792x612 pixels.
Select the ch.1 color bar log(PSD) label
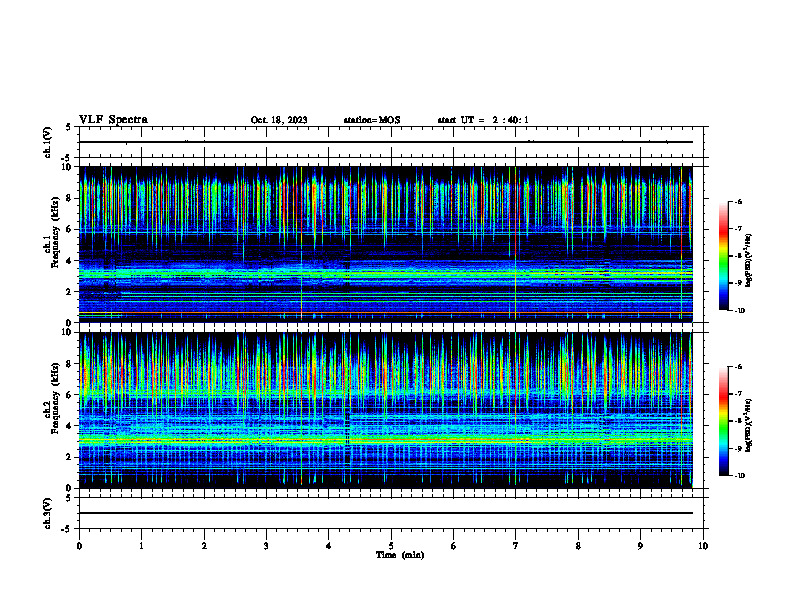749,261
